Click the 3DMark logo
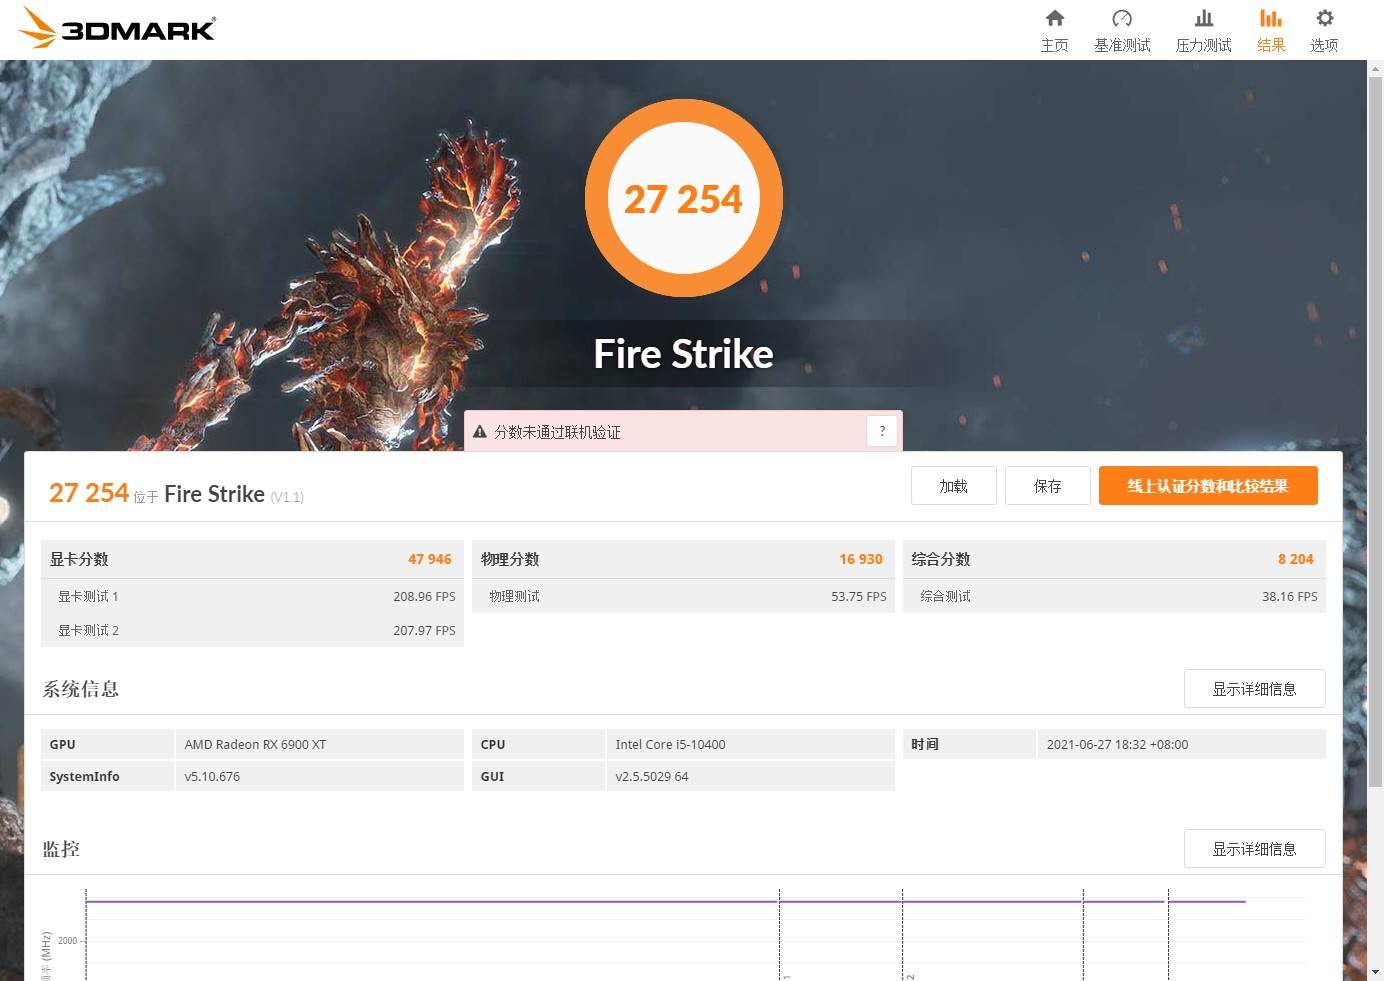The height and width of the screenshot is (981, 1384). [x=118, y=28]
